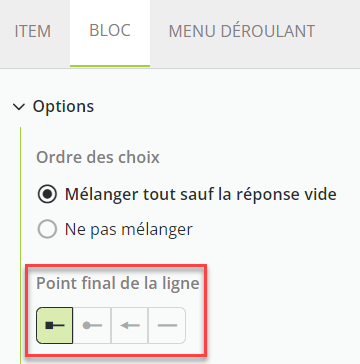Click the label text Mélanger tout sauf la réponse vide

[201, 194]
